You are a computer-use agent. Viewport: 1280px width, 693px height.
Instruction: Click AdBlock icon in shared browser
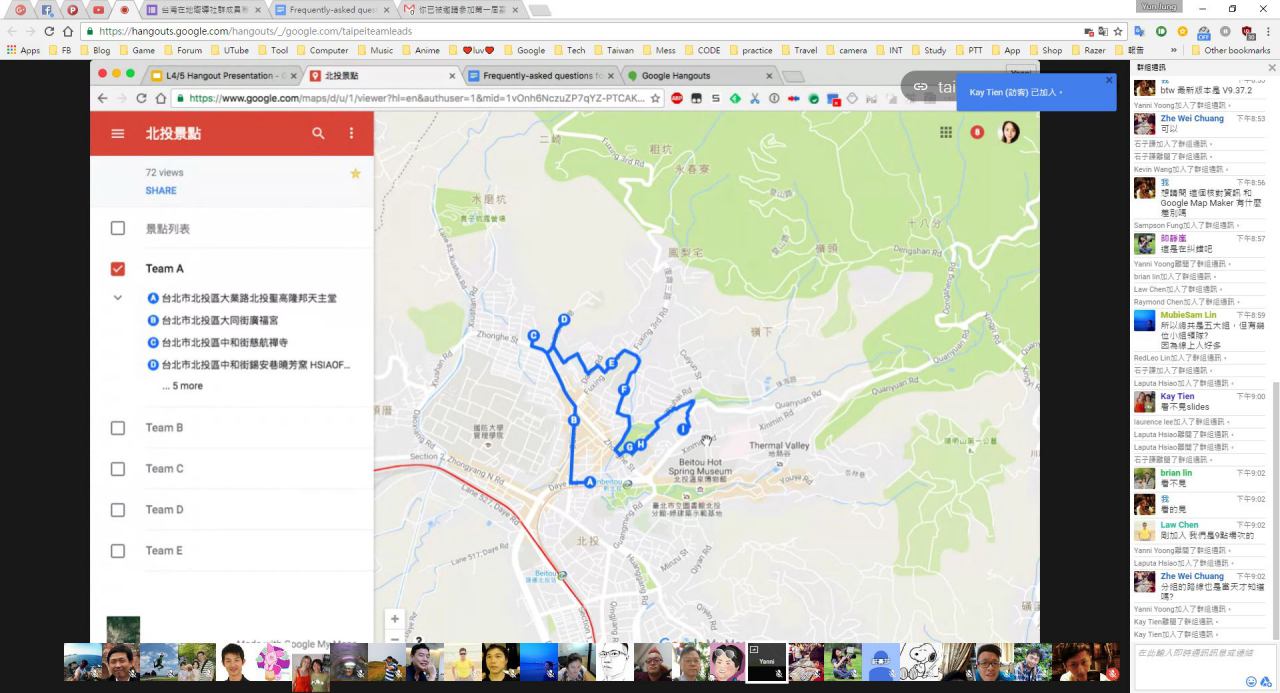[677, 98]
